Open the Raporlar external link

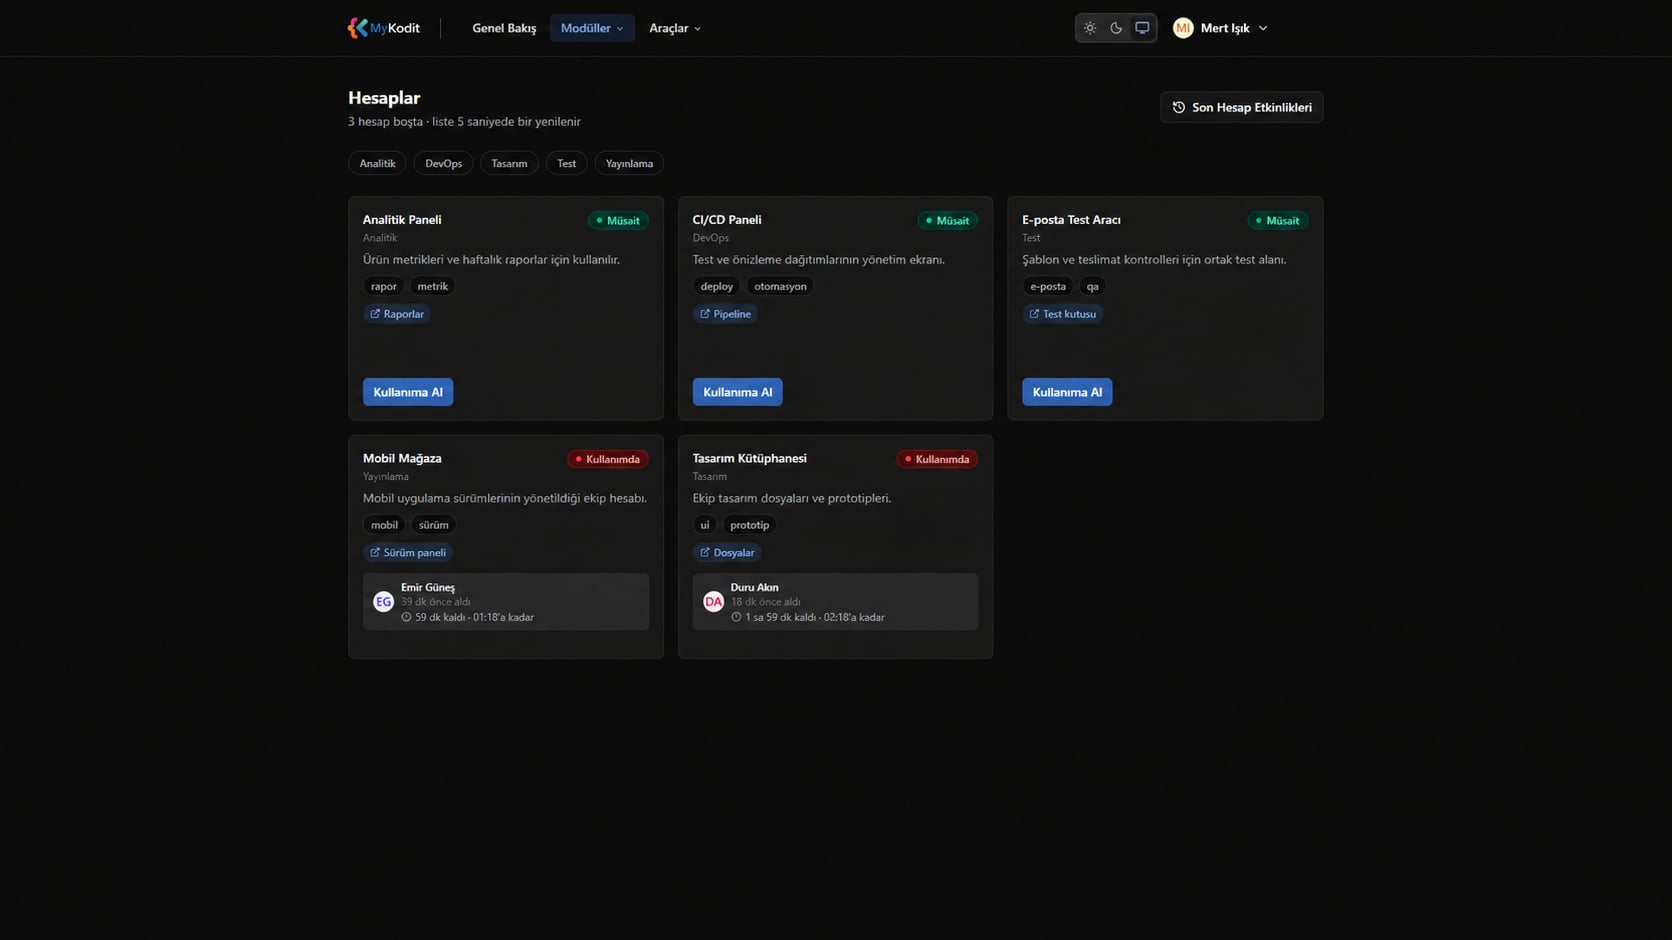[x=397, y=314]
